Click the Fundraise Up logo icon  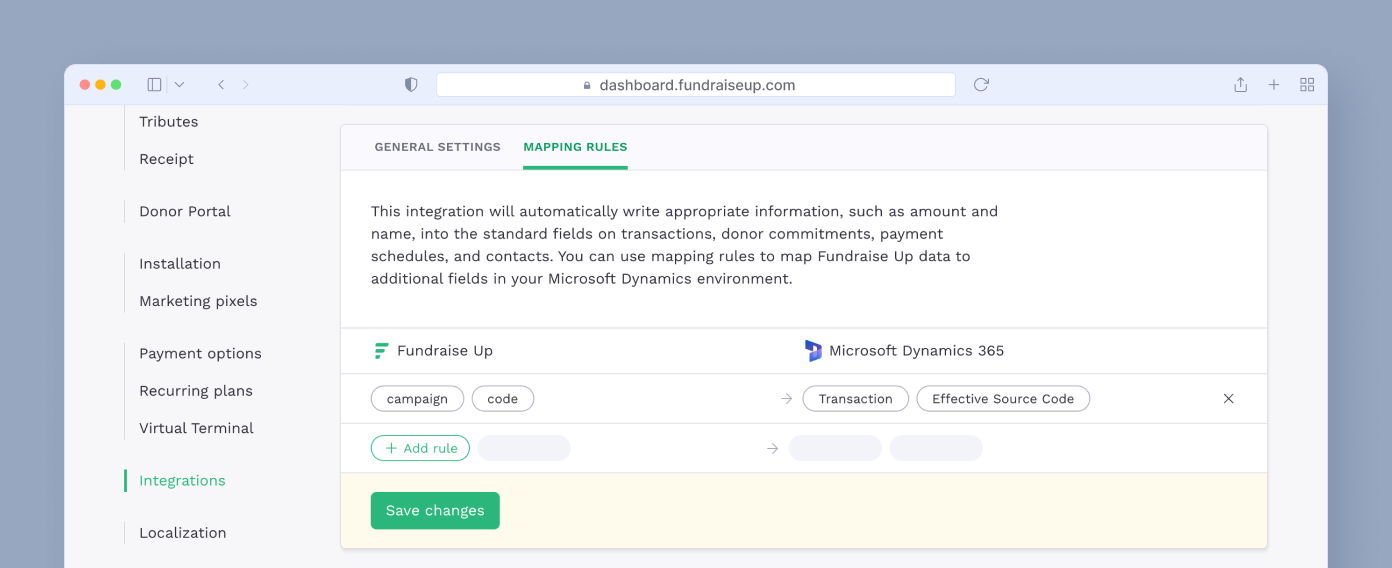coord(381,351)
